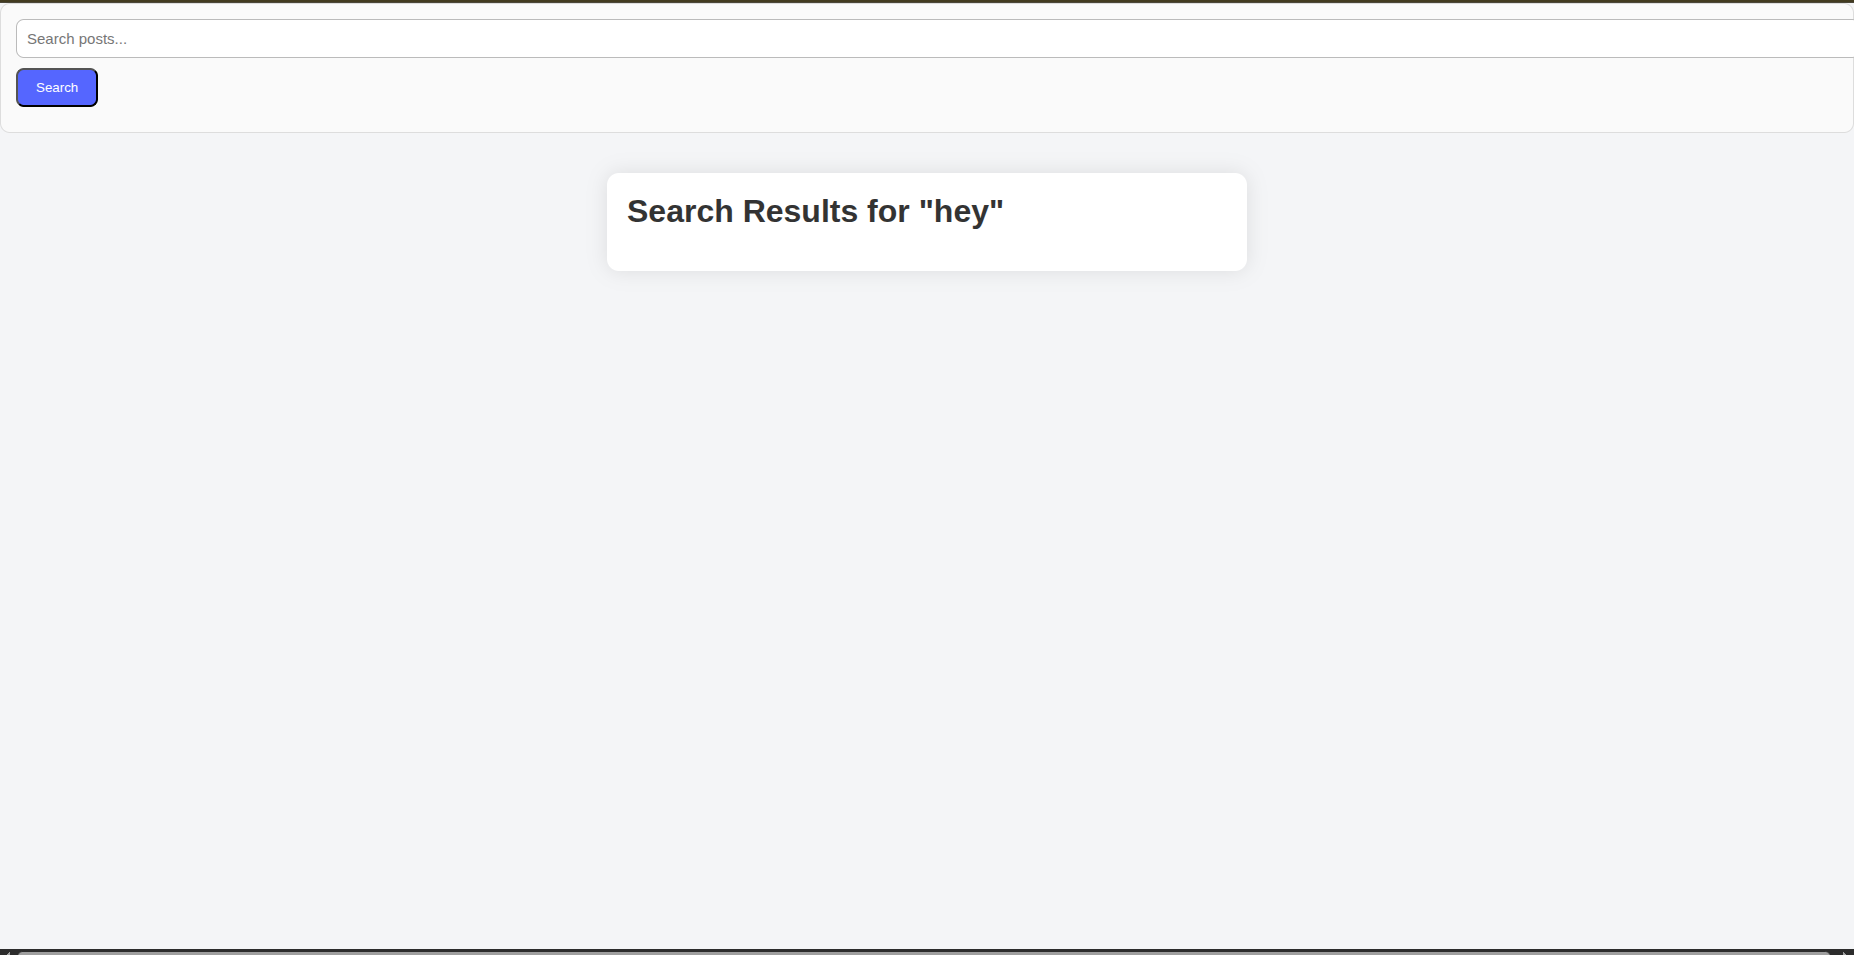
Task: Place the cursor in the search posts box
Action: coord(600,39)
